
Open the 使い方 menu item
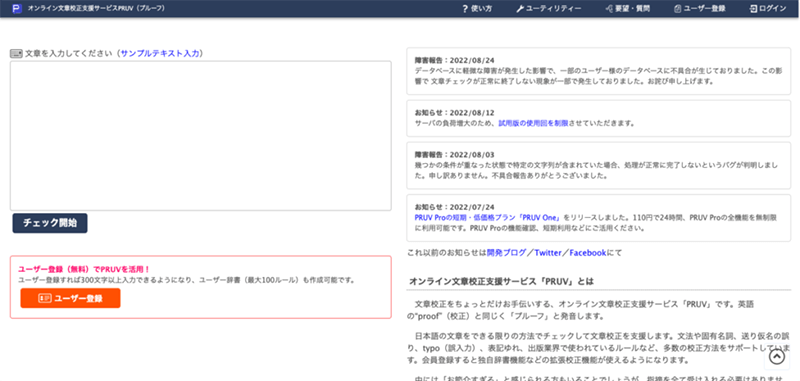point(477,9)
